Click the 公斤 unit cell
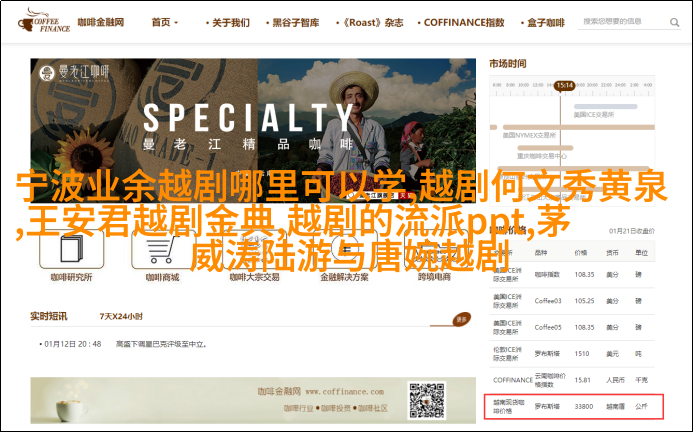 click(641, 406)
